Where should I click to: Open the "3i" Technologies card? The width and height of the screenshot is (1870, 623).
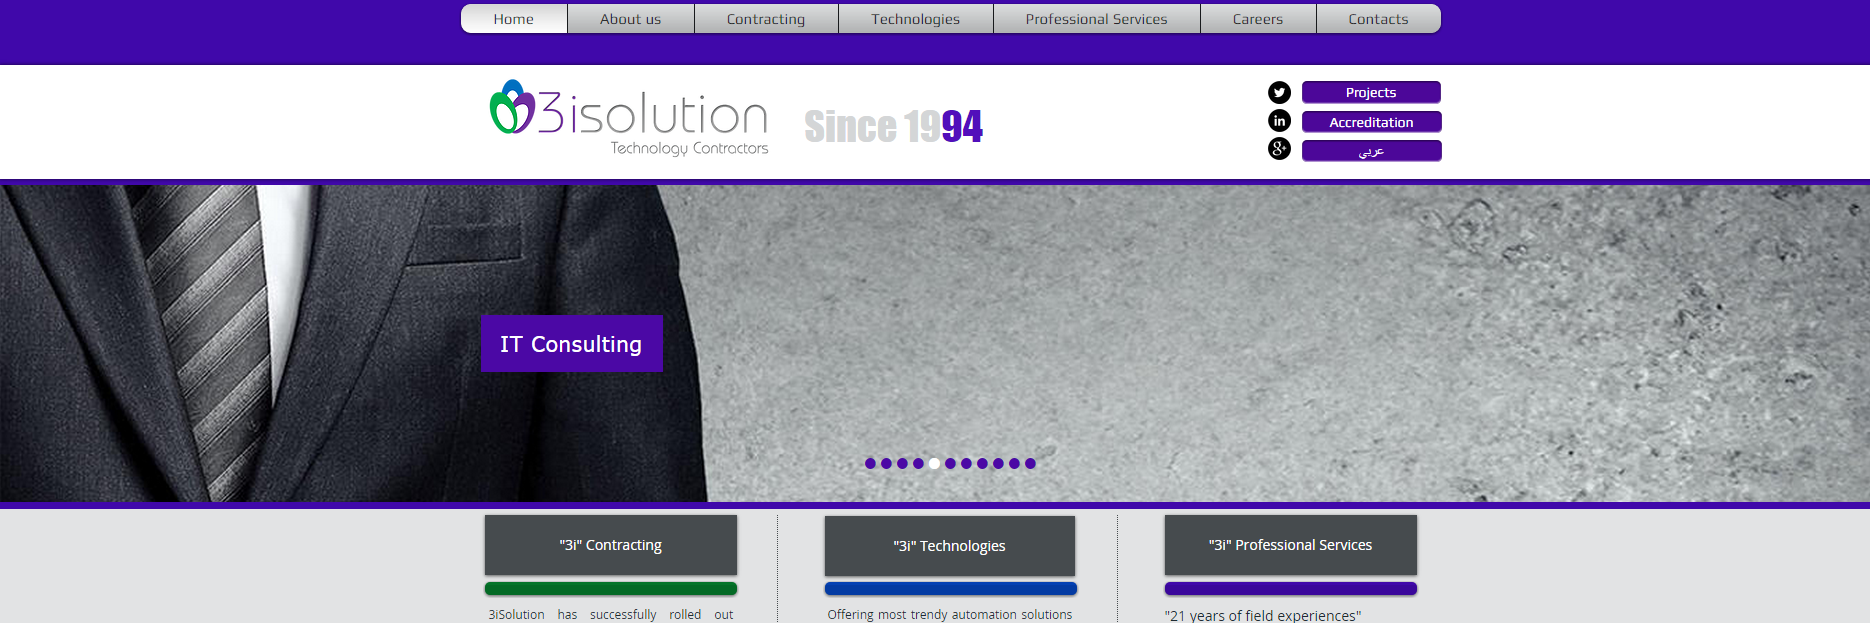[950, 546]
